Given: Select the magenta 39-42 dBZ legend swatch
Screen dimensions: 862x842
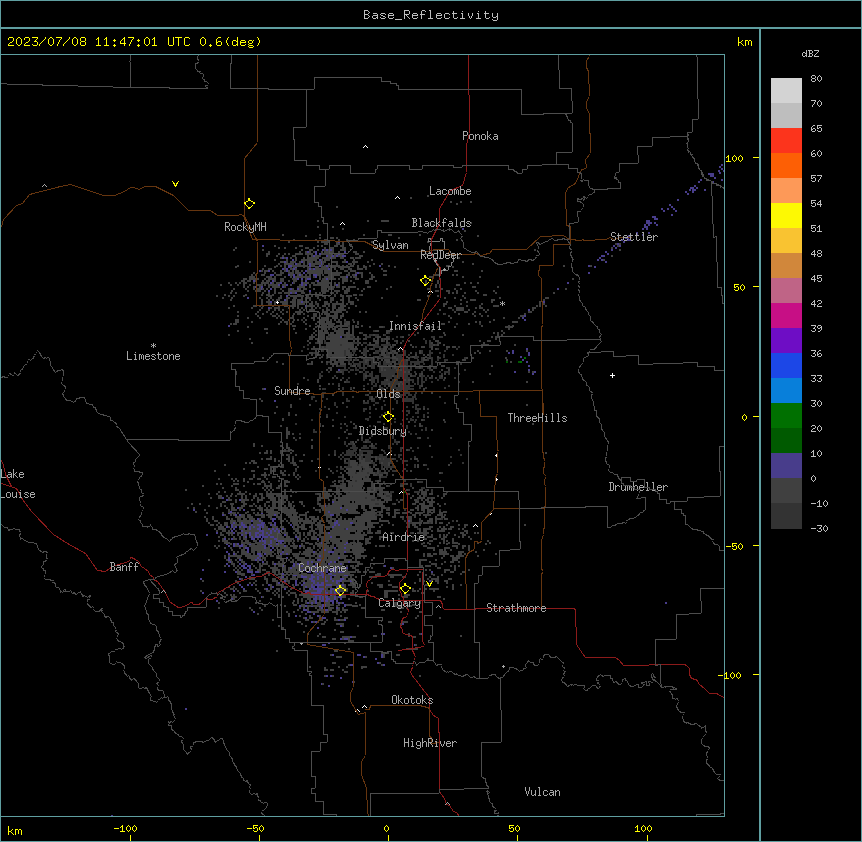Looking at the screenshot, I should pos(786,315).
